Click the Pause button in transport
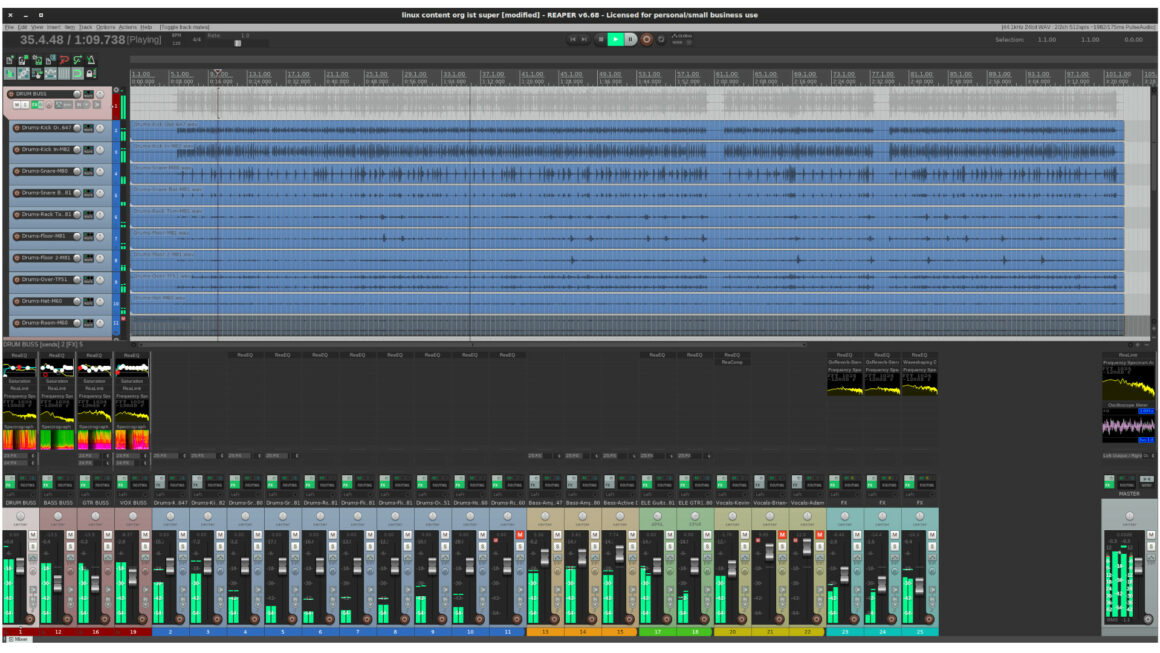 [x=630, y=39]
